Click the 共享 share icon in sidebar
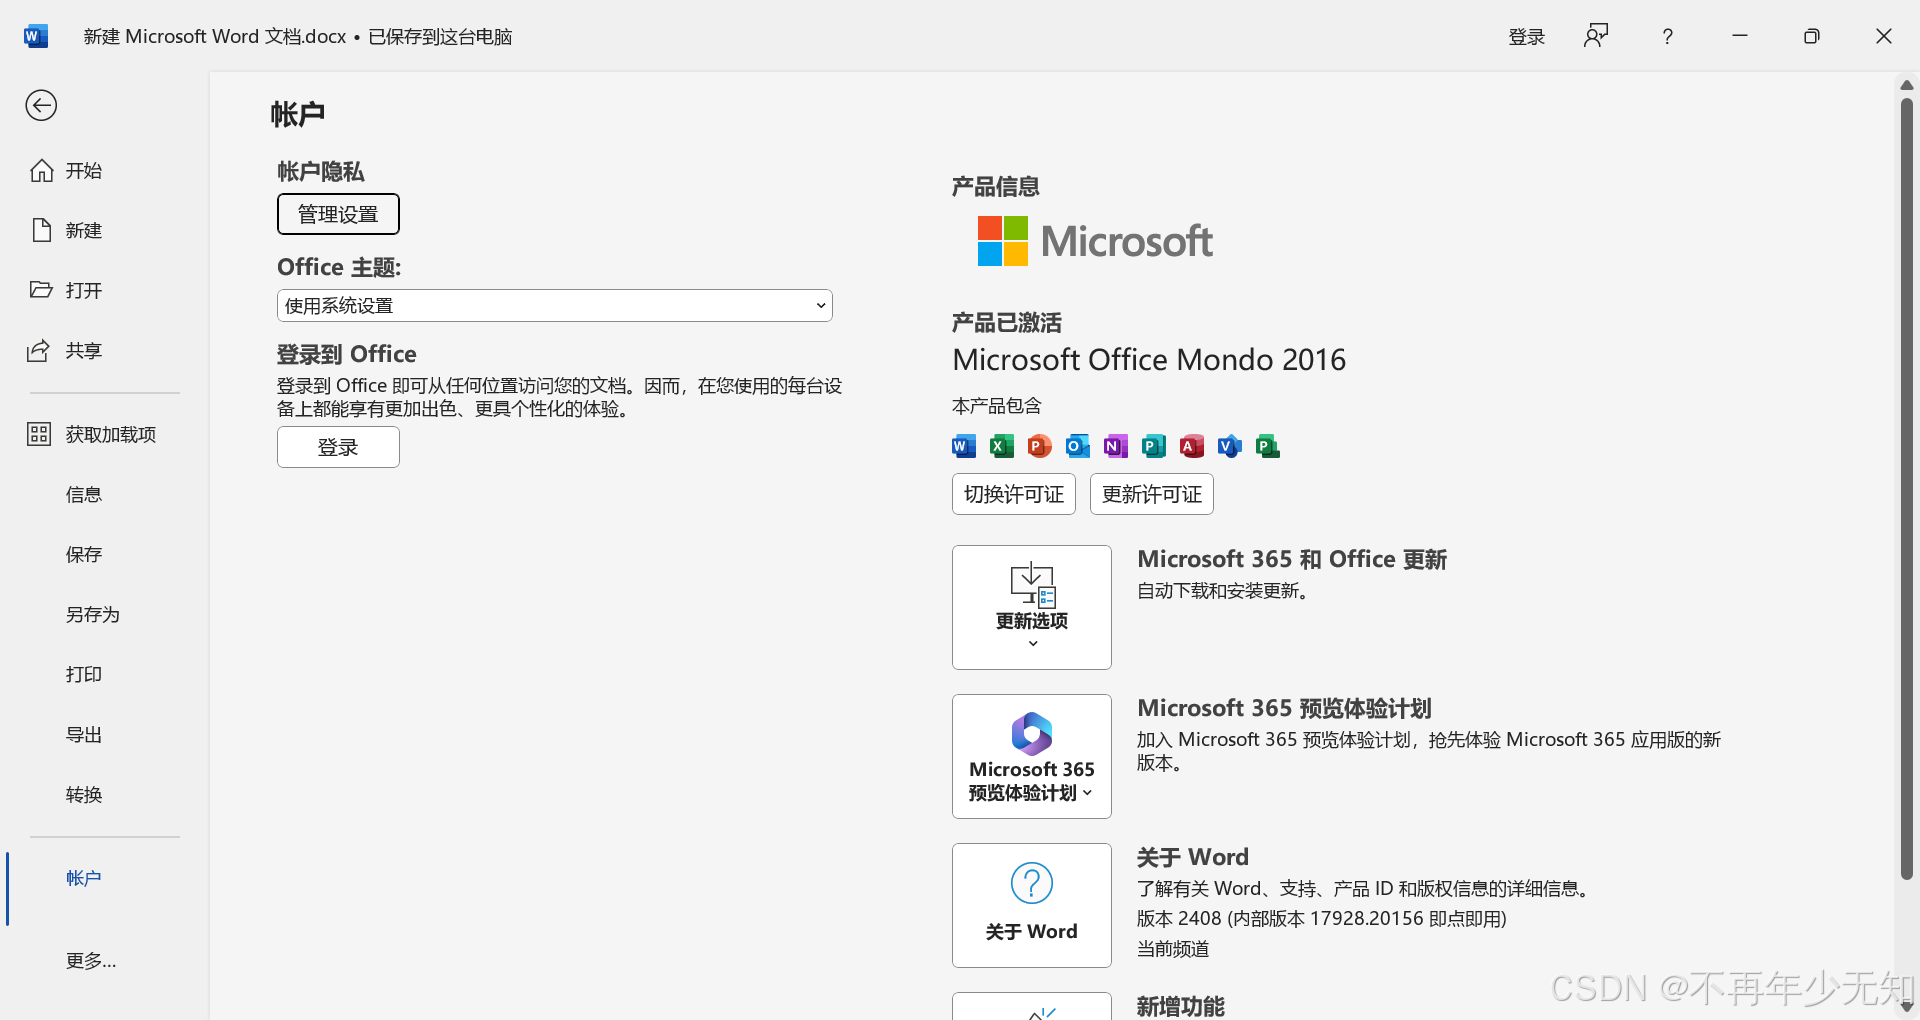1920x1020 pixels. [39, 351]
